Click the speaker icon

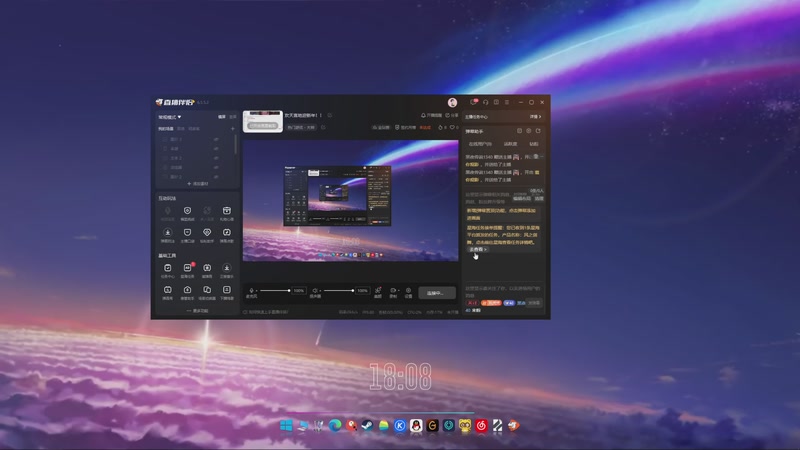pos(315,290)
